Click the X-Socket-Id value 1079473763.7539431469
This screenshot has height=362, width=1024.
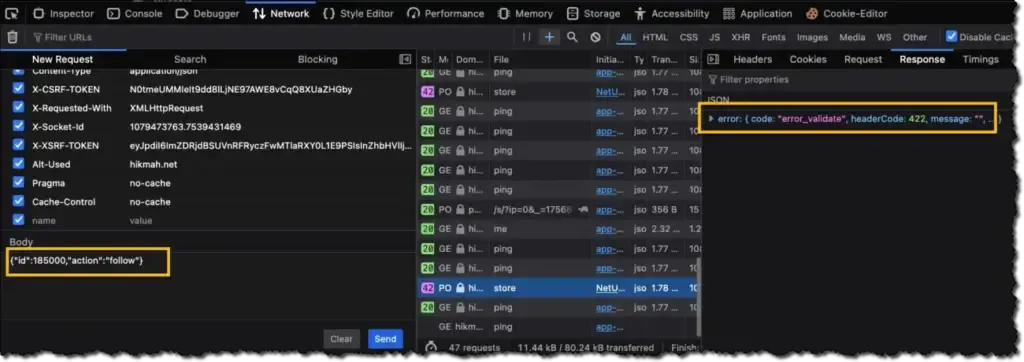click(185, 127)
